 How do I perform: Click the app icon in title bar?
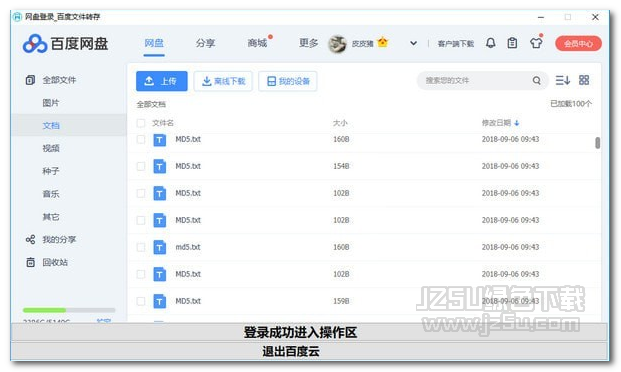point(17,17)
